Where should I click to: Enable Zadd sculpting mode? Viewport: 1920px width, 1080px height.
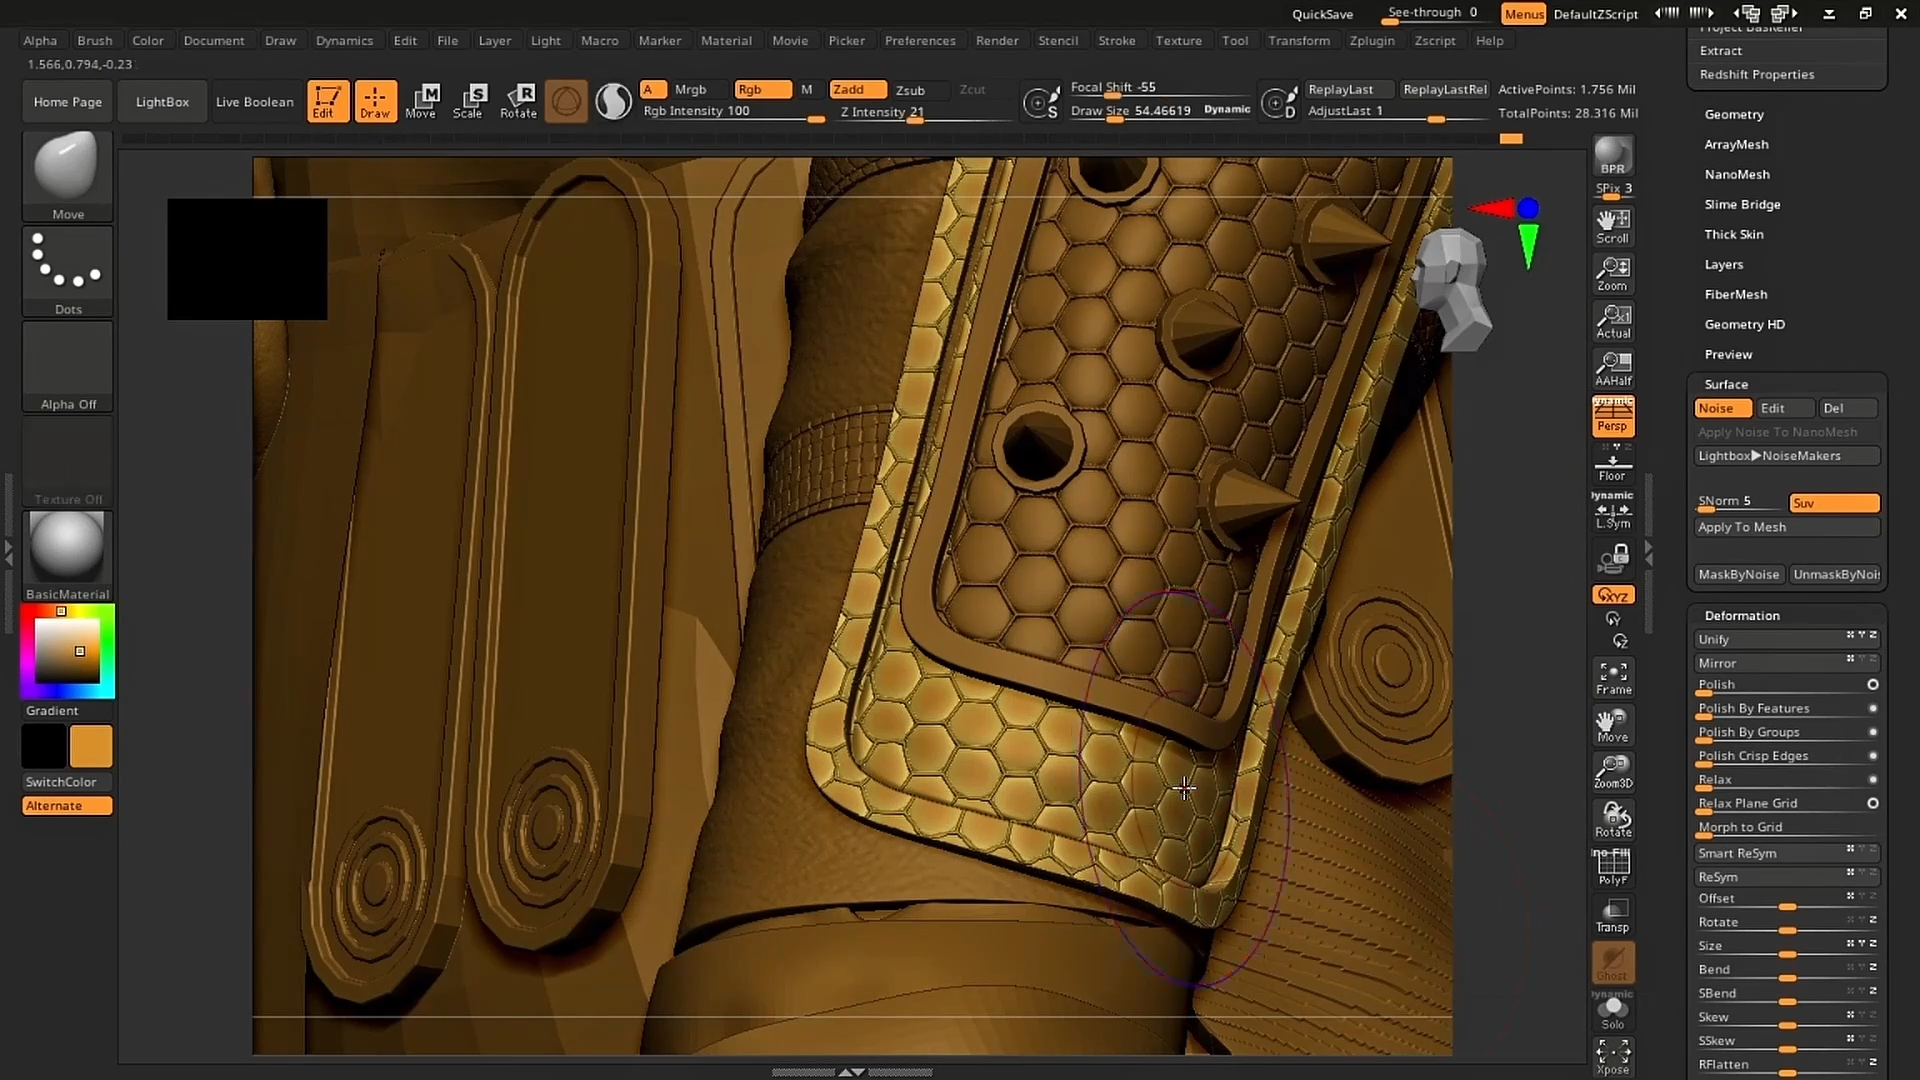click(856, 89)
